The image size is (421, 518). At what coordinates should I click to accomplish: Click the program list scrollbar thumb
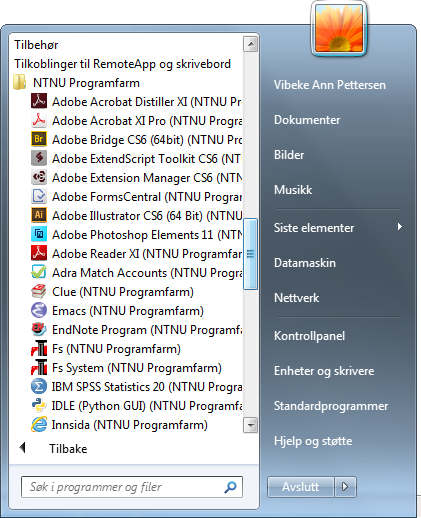click(x=250, y=254)
